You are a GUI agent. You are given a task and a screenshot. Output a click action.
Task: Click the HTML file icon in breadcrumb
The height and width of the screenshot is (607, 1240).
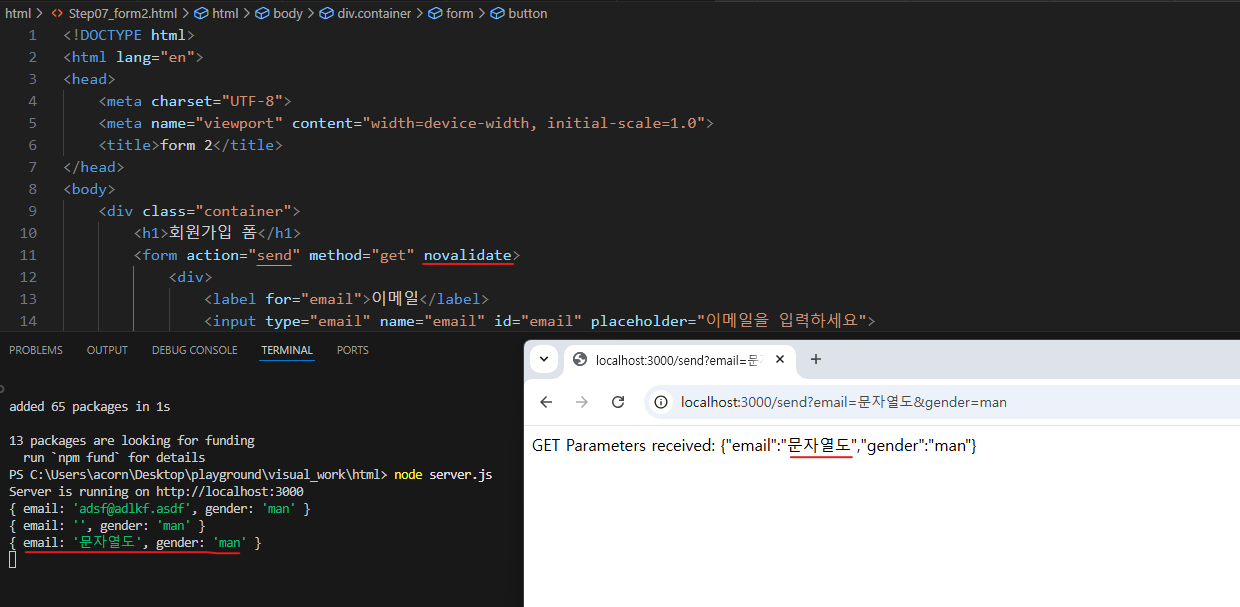click(57, 13)
